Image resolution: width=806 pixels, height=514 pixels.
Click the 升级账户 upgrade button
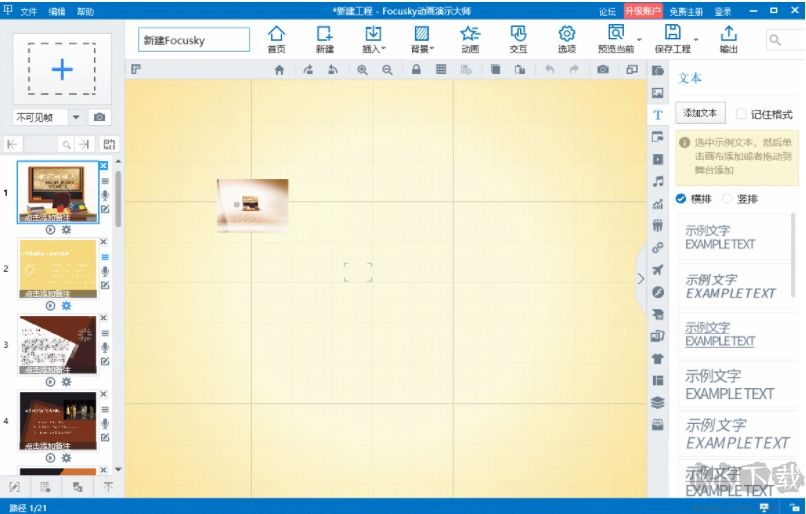tap(643, 11)
